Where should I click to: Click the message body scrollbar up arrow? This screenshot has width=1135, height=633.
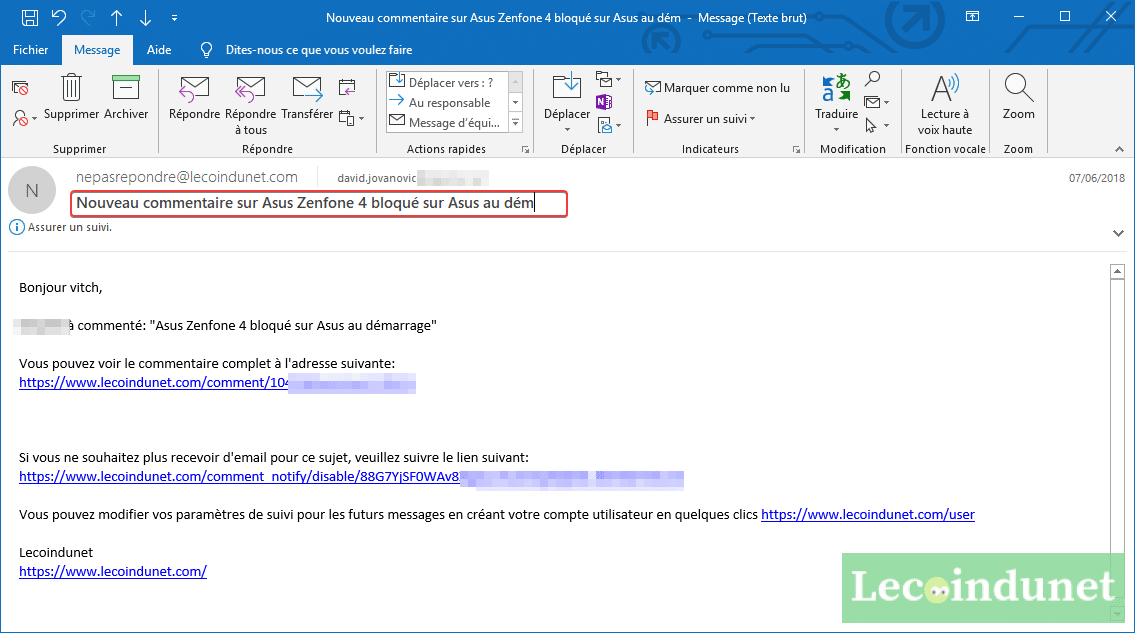point(1118,272)
